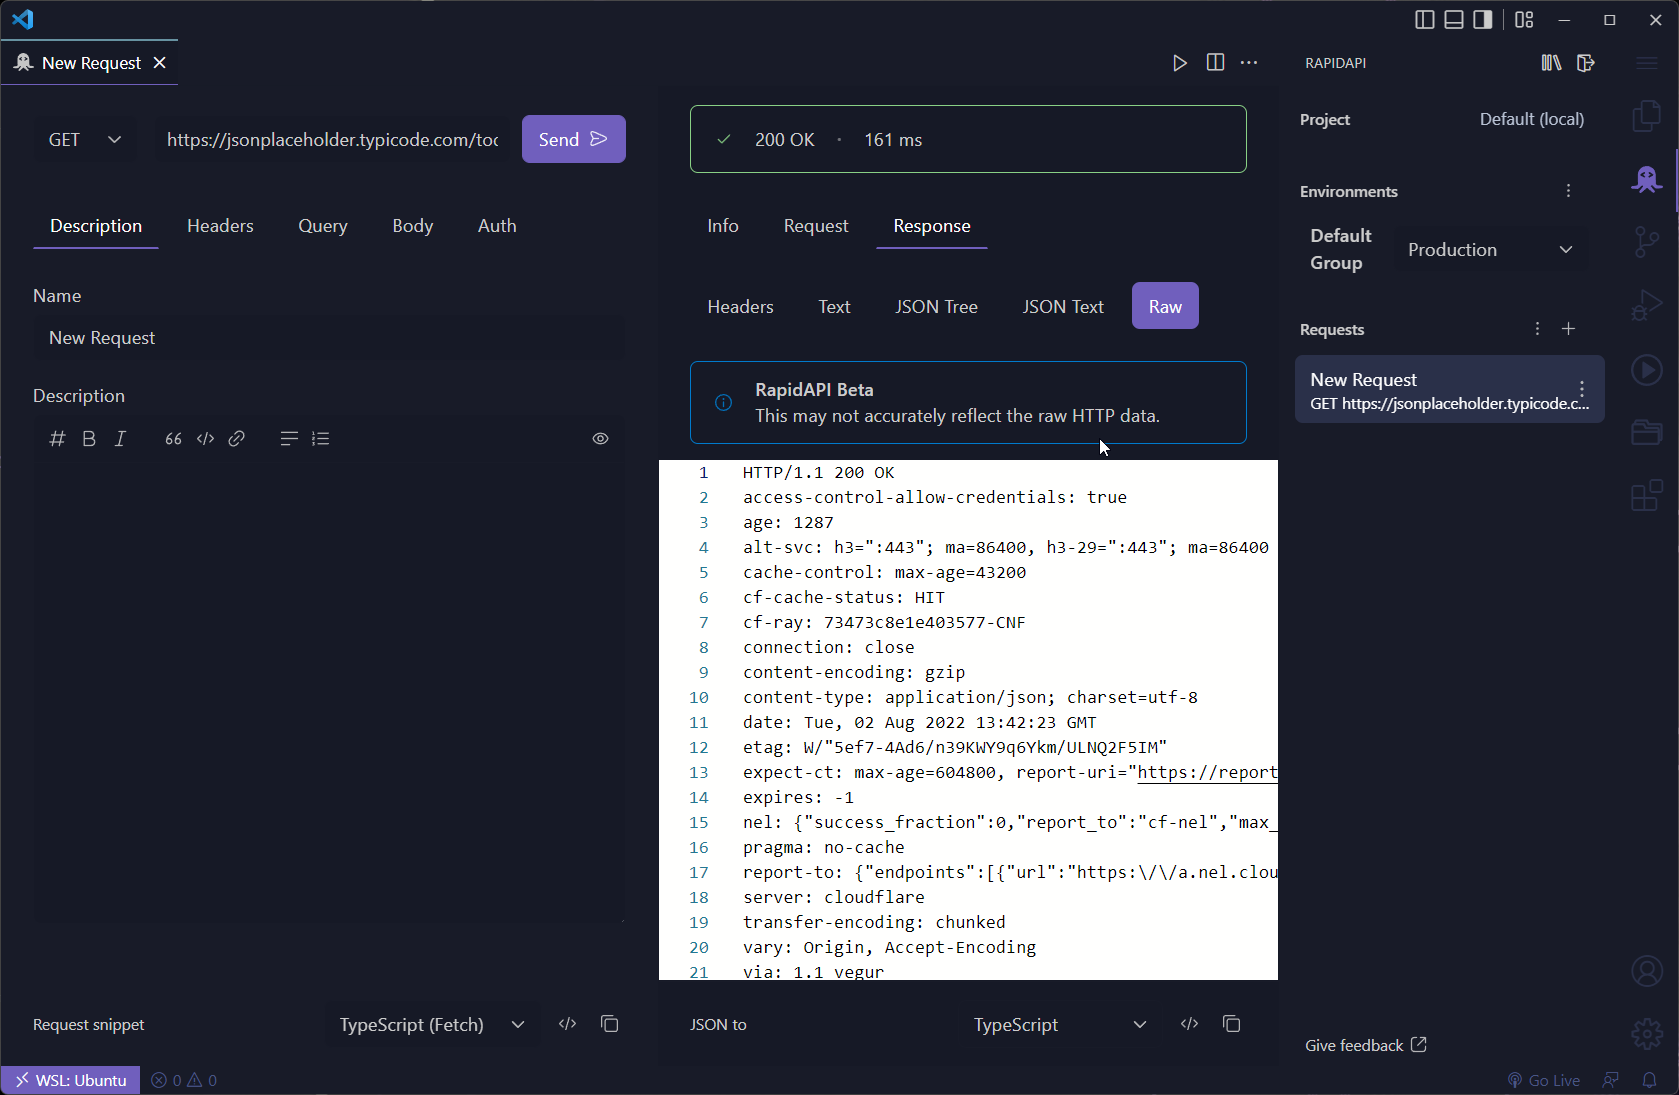Switch to the Body tab

pyautogui.click(x=413, y=226)
